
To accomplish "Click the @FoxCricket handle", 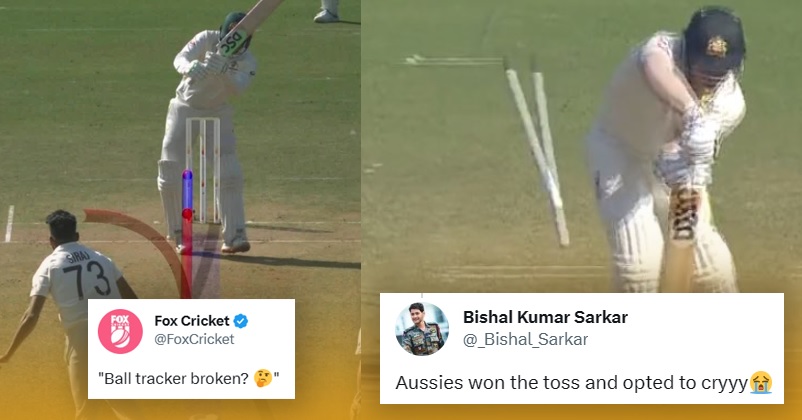I will (194, 339).
